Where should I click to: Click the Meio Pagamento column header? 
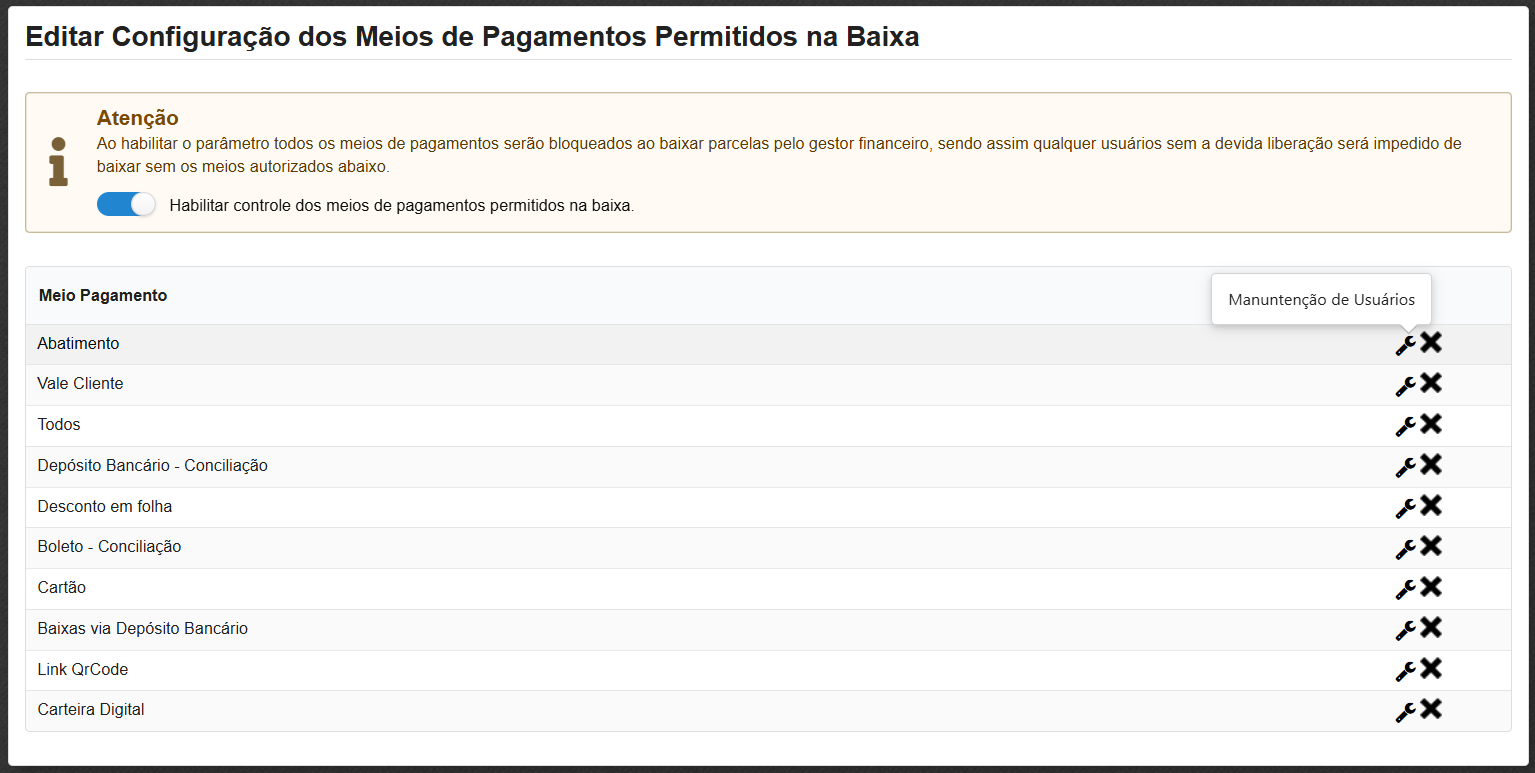103,296
